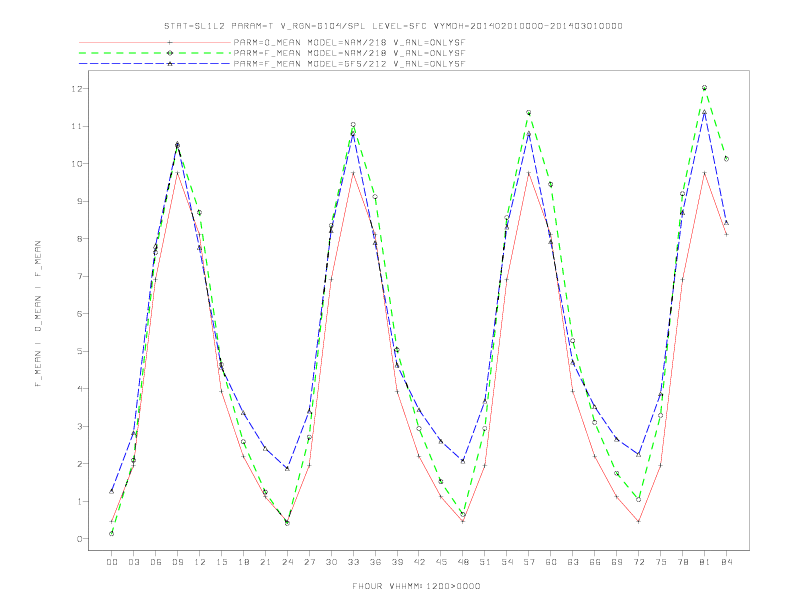The width and height of the screenshot is (792, 612).
Task: Select legend entry PARM=F_MEAN MODEL=NAM/218
Action: [x=349, y=53]
